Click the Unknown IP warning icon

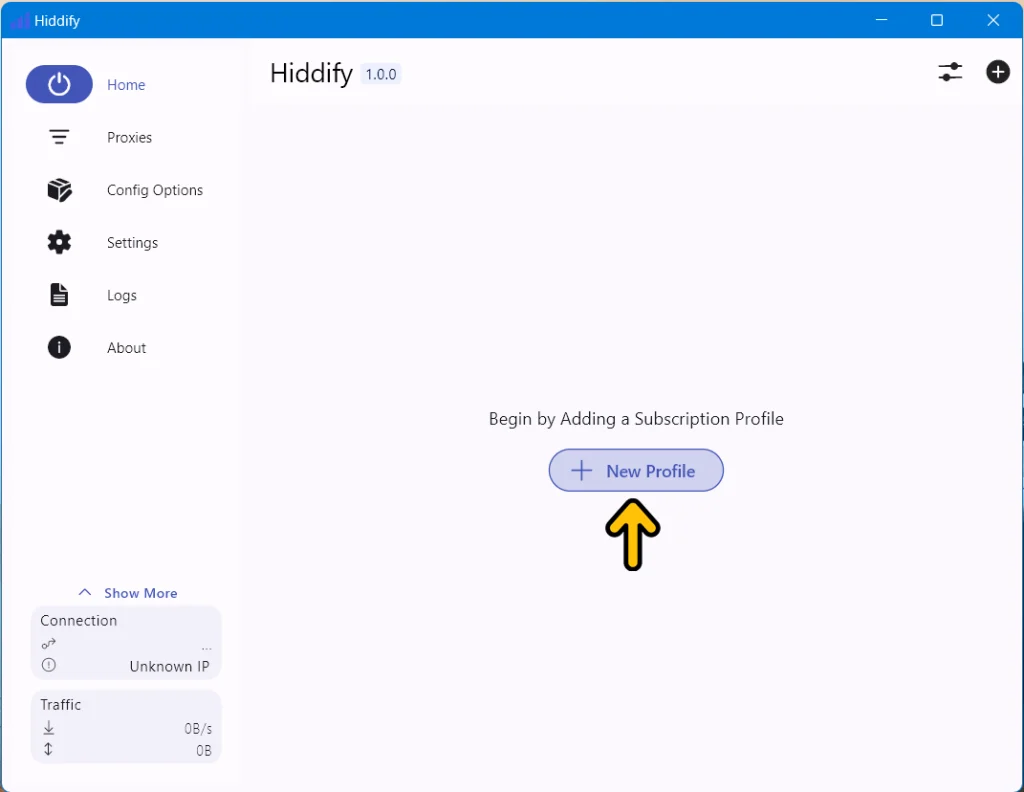[48, 665]
